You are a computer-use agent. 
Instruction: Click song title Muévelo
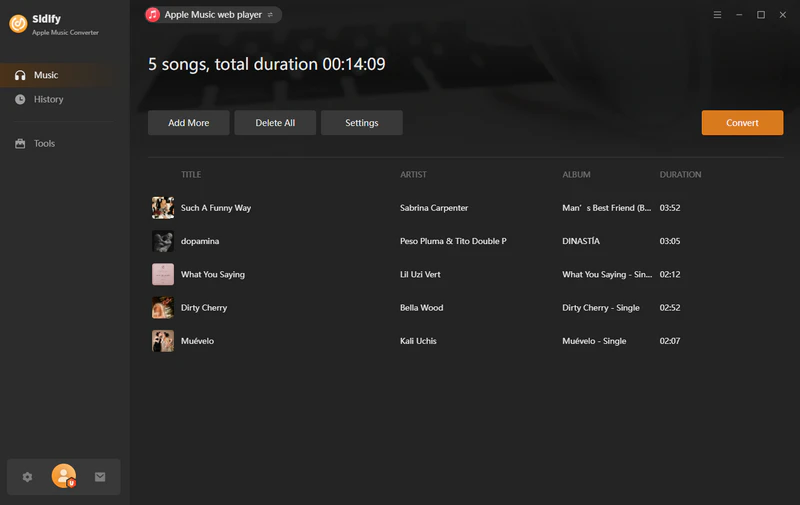point(197,341)
